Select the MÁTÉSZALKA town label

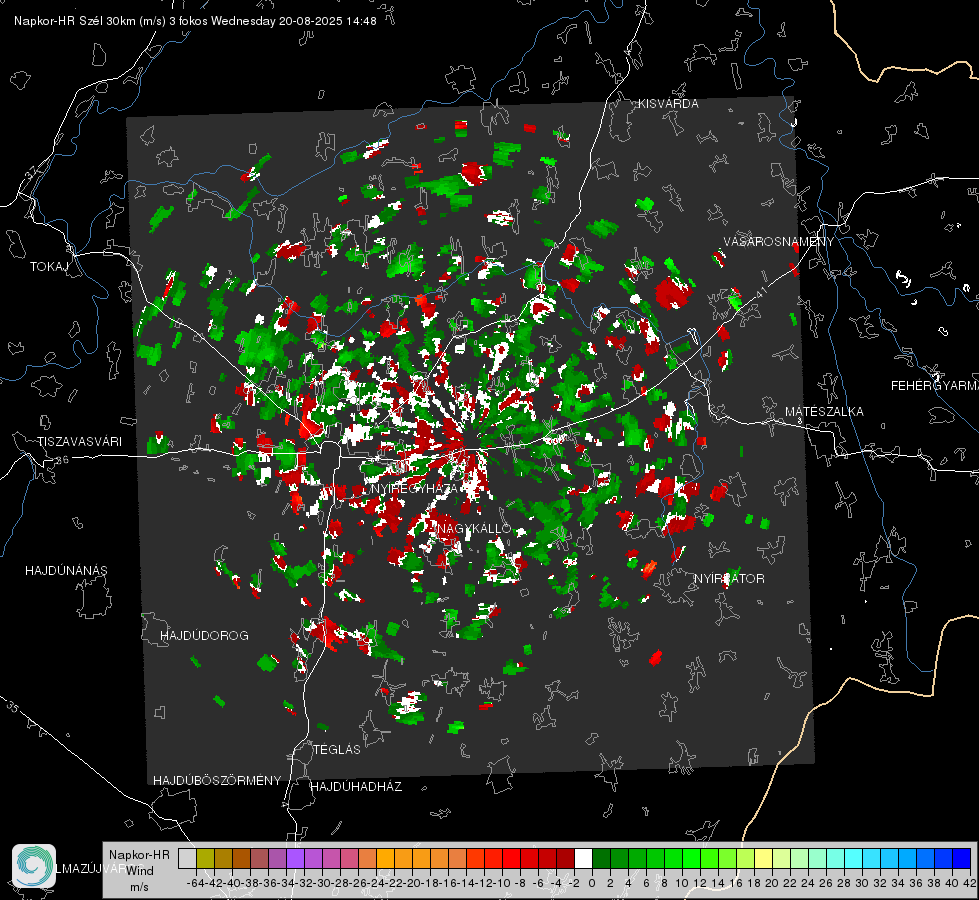(x=824, y=412)
